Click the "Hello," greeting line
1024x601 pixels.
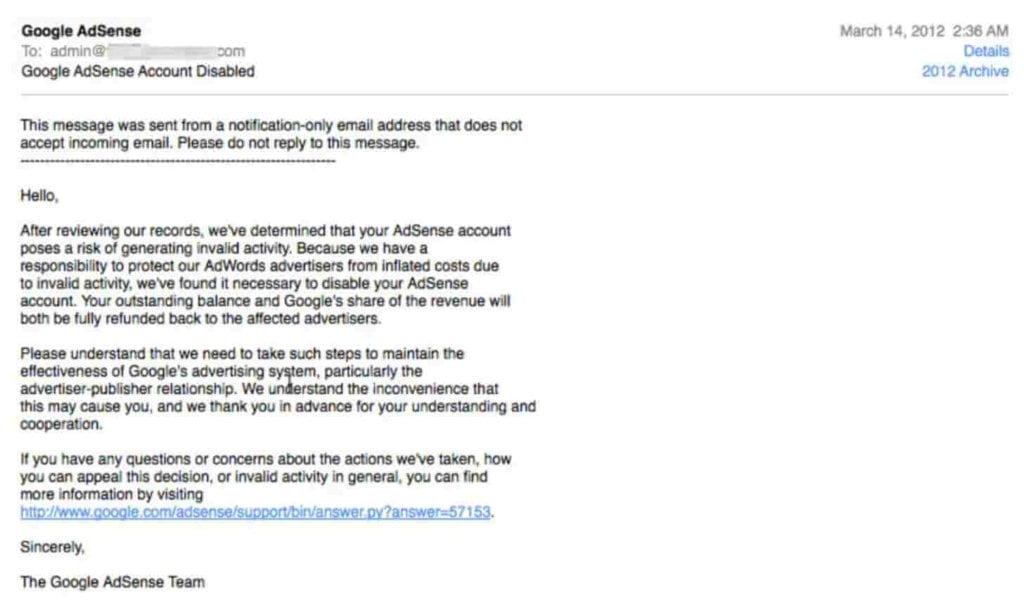(x=40, y=196)
